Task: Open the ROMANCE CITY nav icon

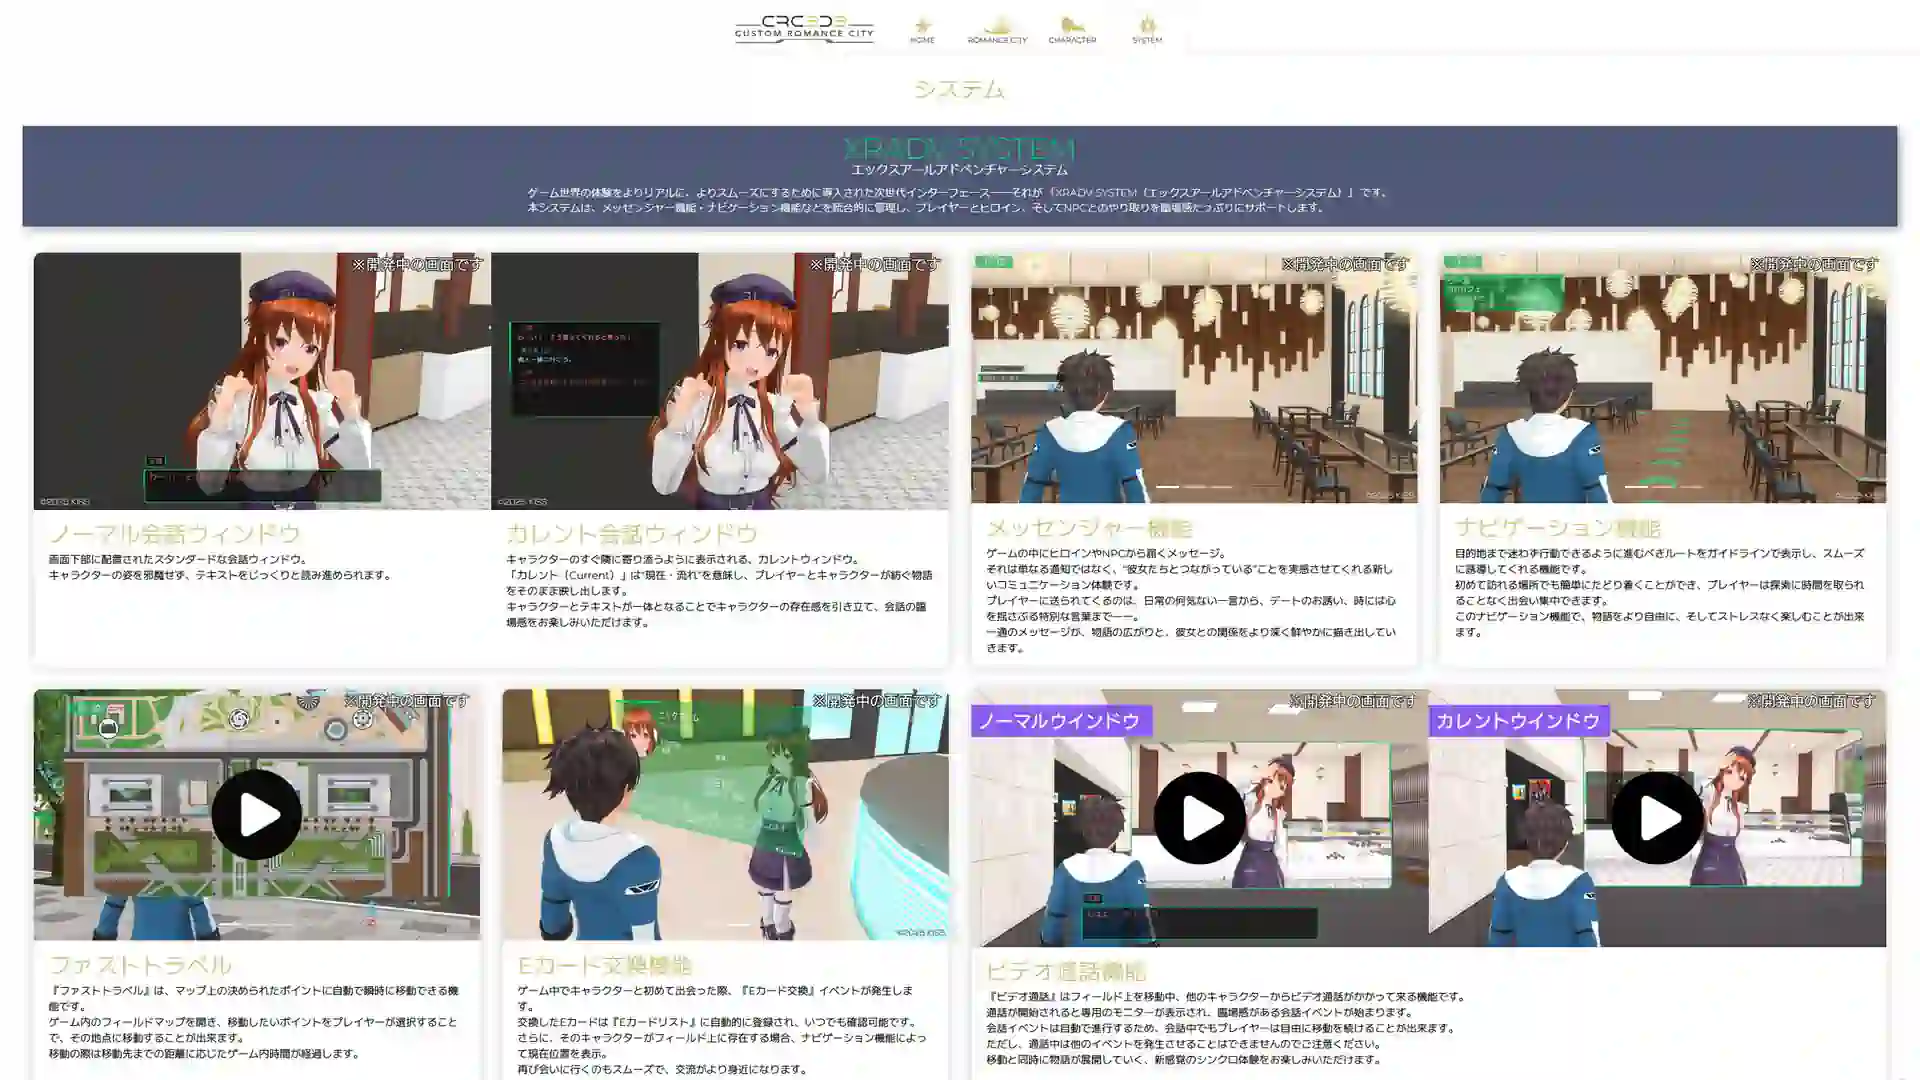Action: tap(997, 29)
